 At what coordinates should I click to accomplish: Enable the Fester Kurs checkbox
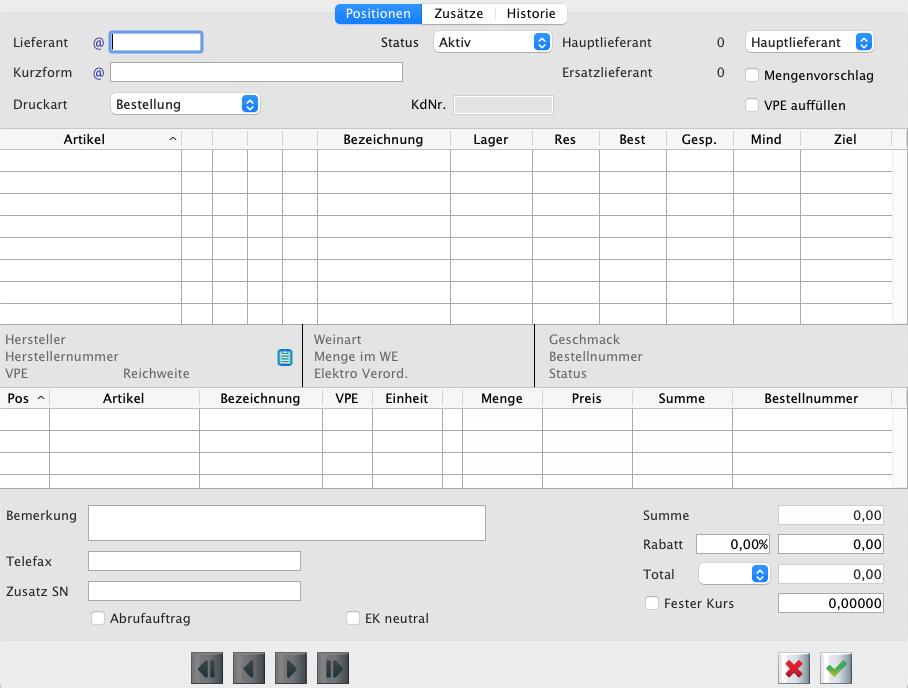653,603
